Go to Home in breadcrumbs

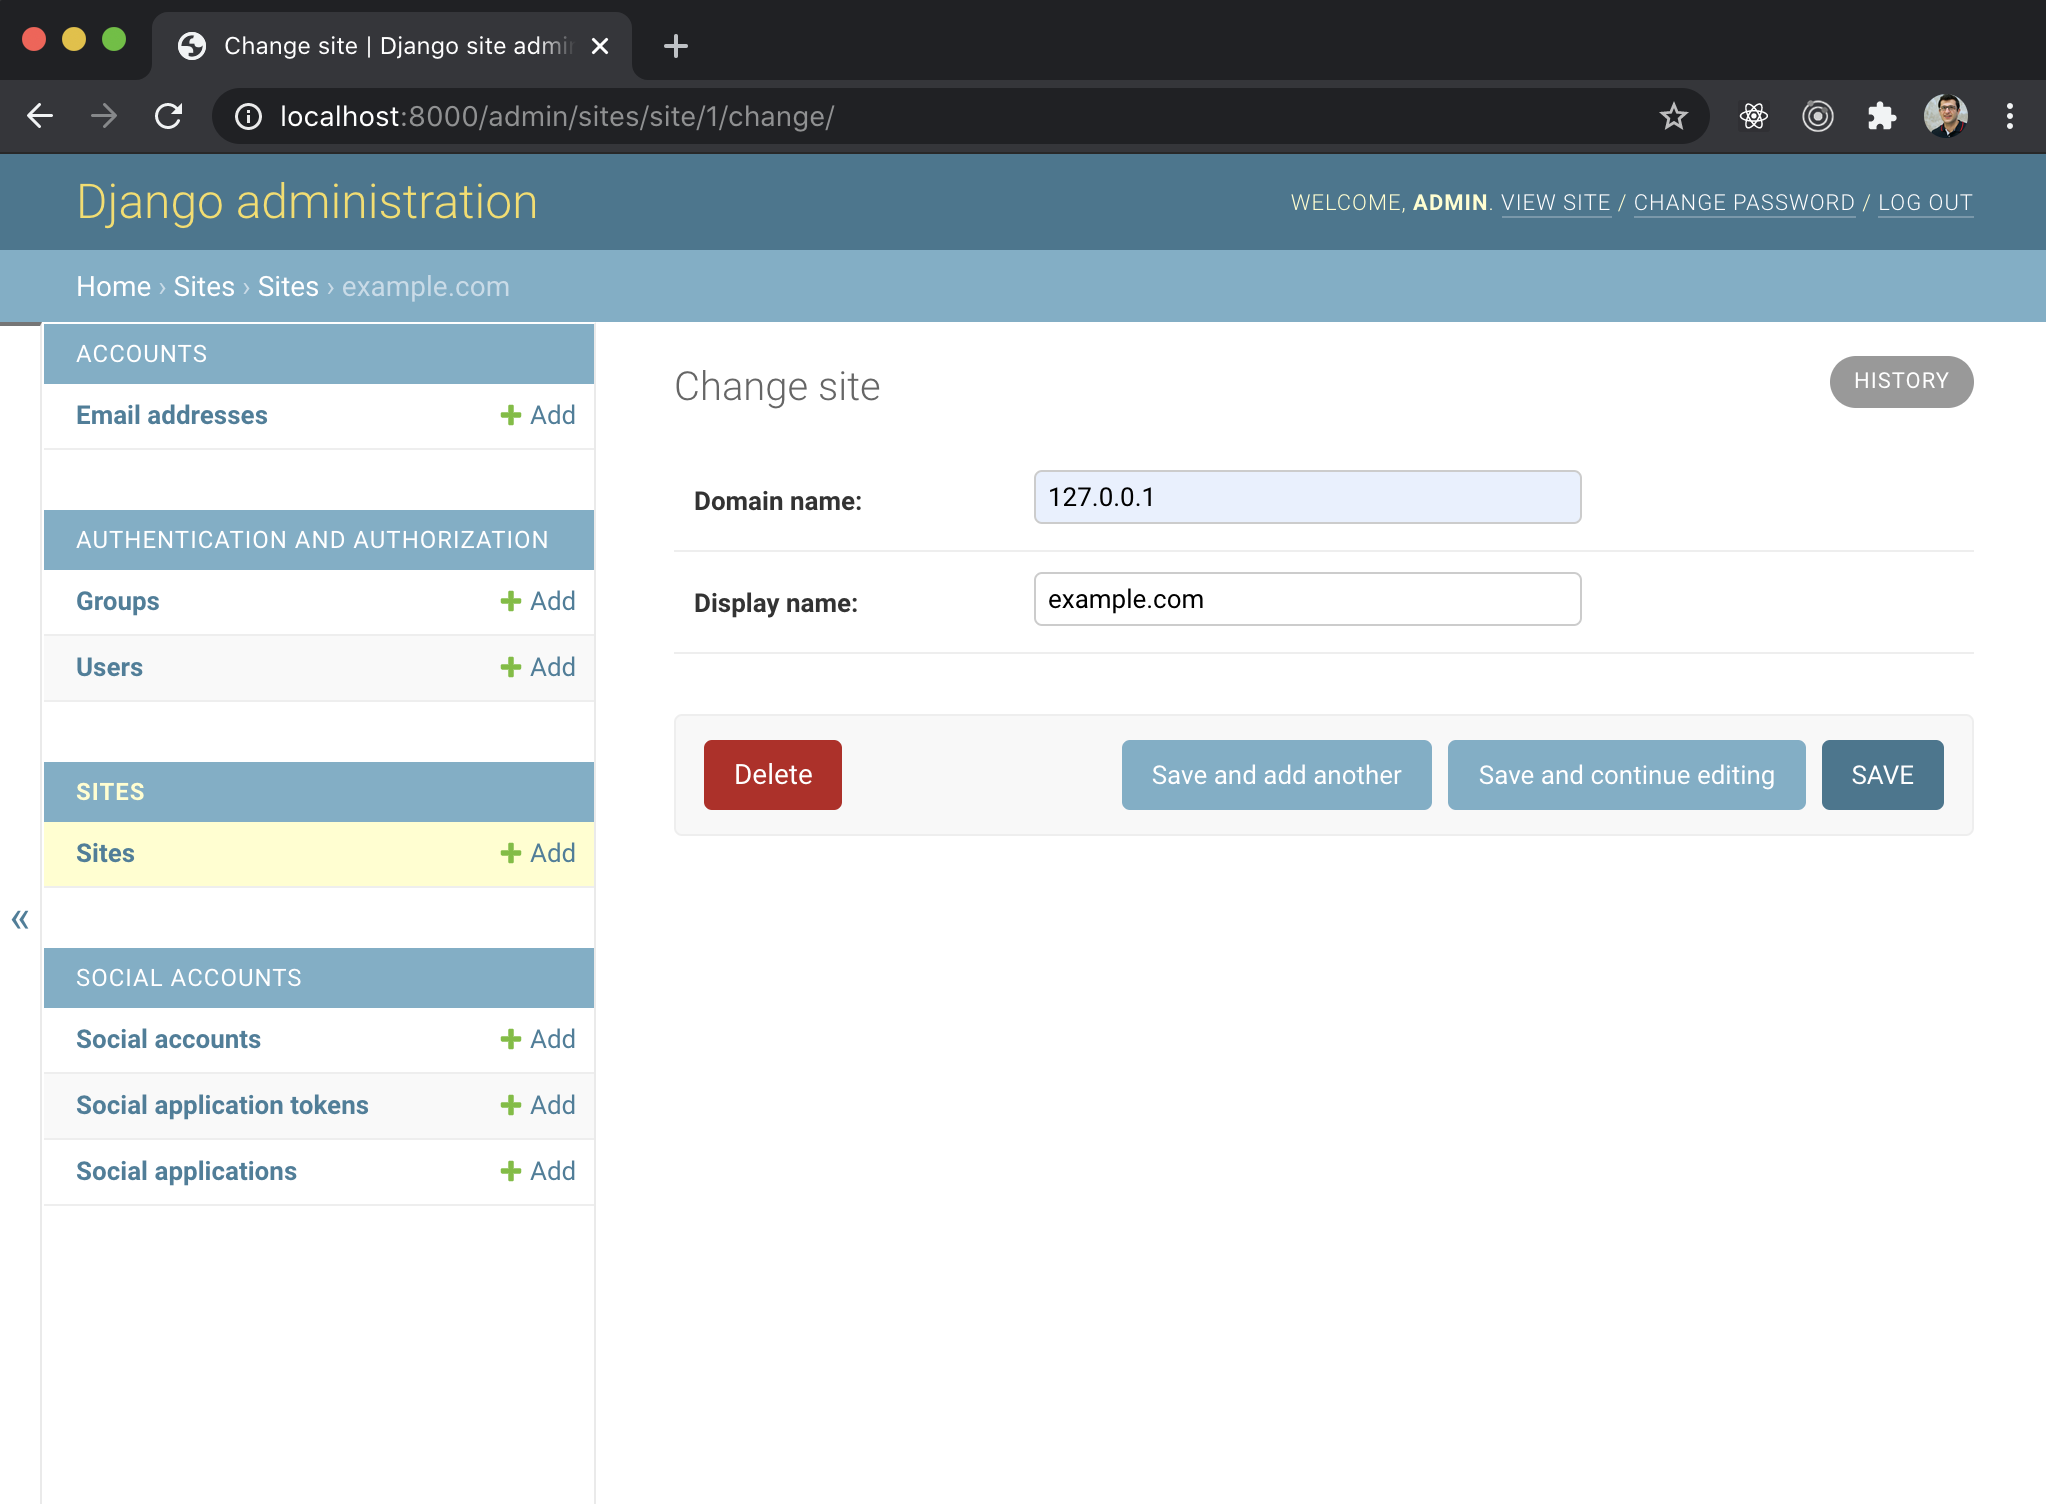pyautogui.click(x=113, y=287)
